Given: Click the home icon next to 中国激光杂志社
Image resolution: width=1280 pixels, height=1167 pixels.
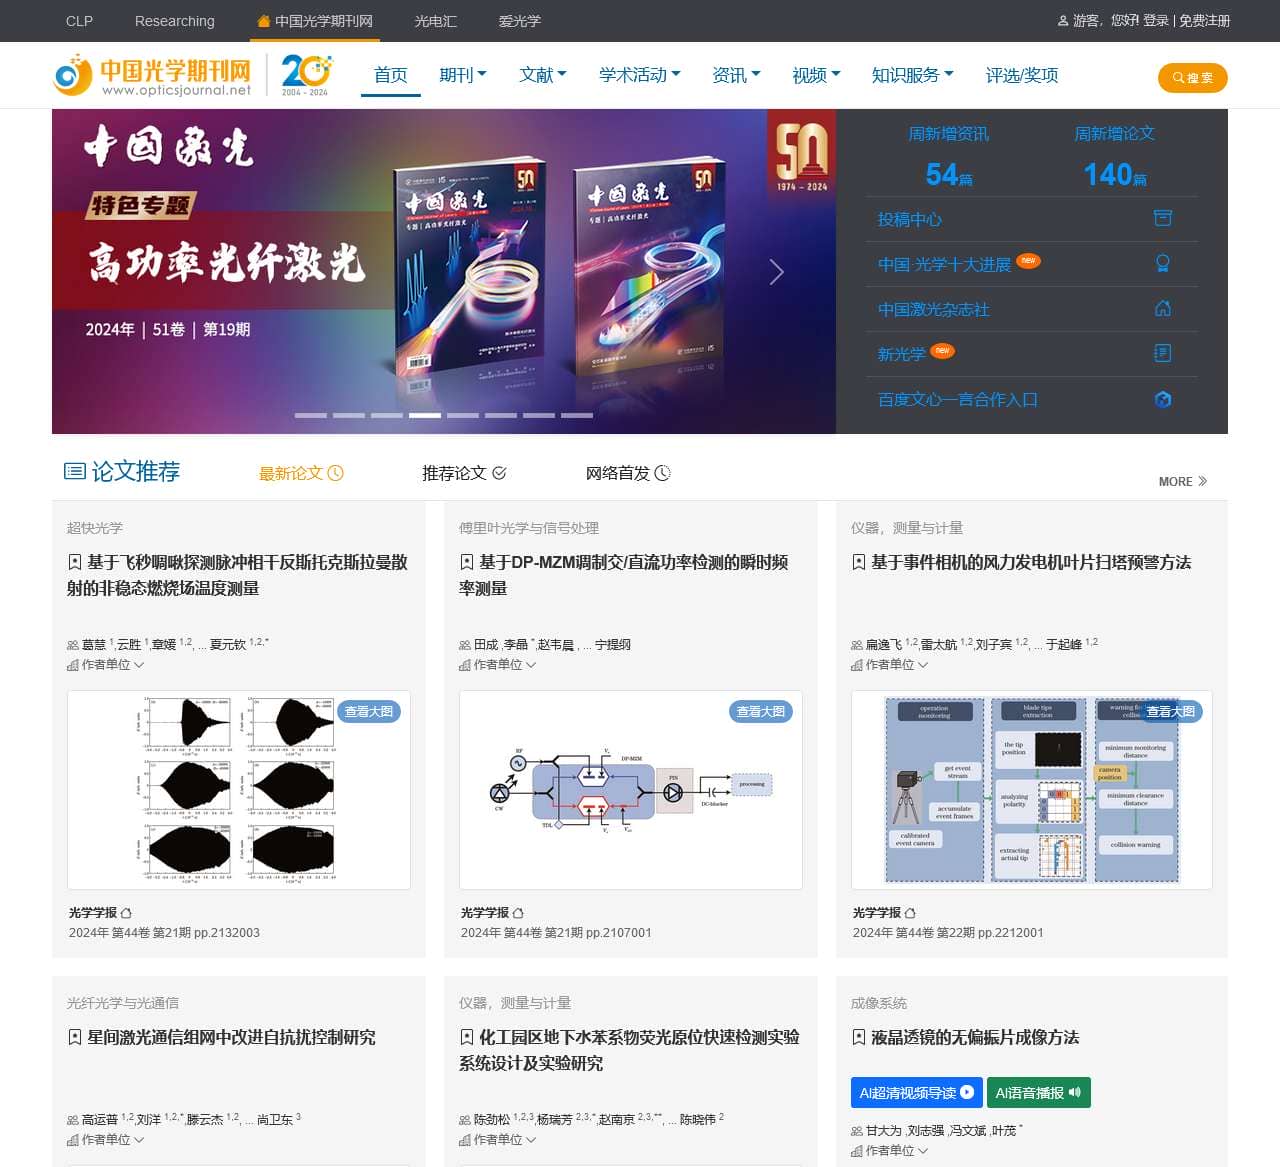Looking at the screenshot, I should tap(1163, 309).
